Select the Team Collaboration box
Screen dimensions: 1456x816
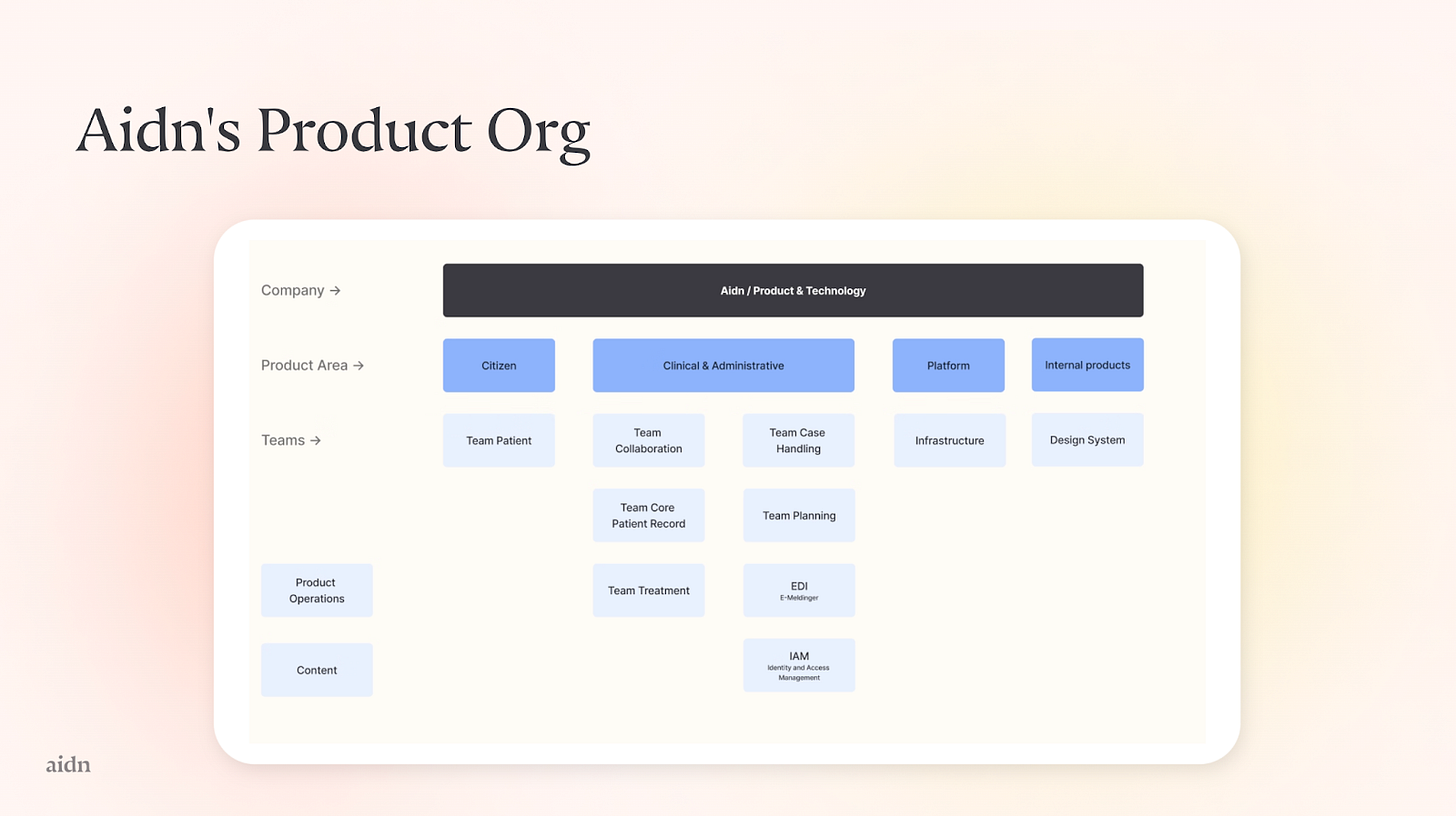coord(649,440)
